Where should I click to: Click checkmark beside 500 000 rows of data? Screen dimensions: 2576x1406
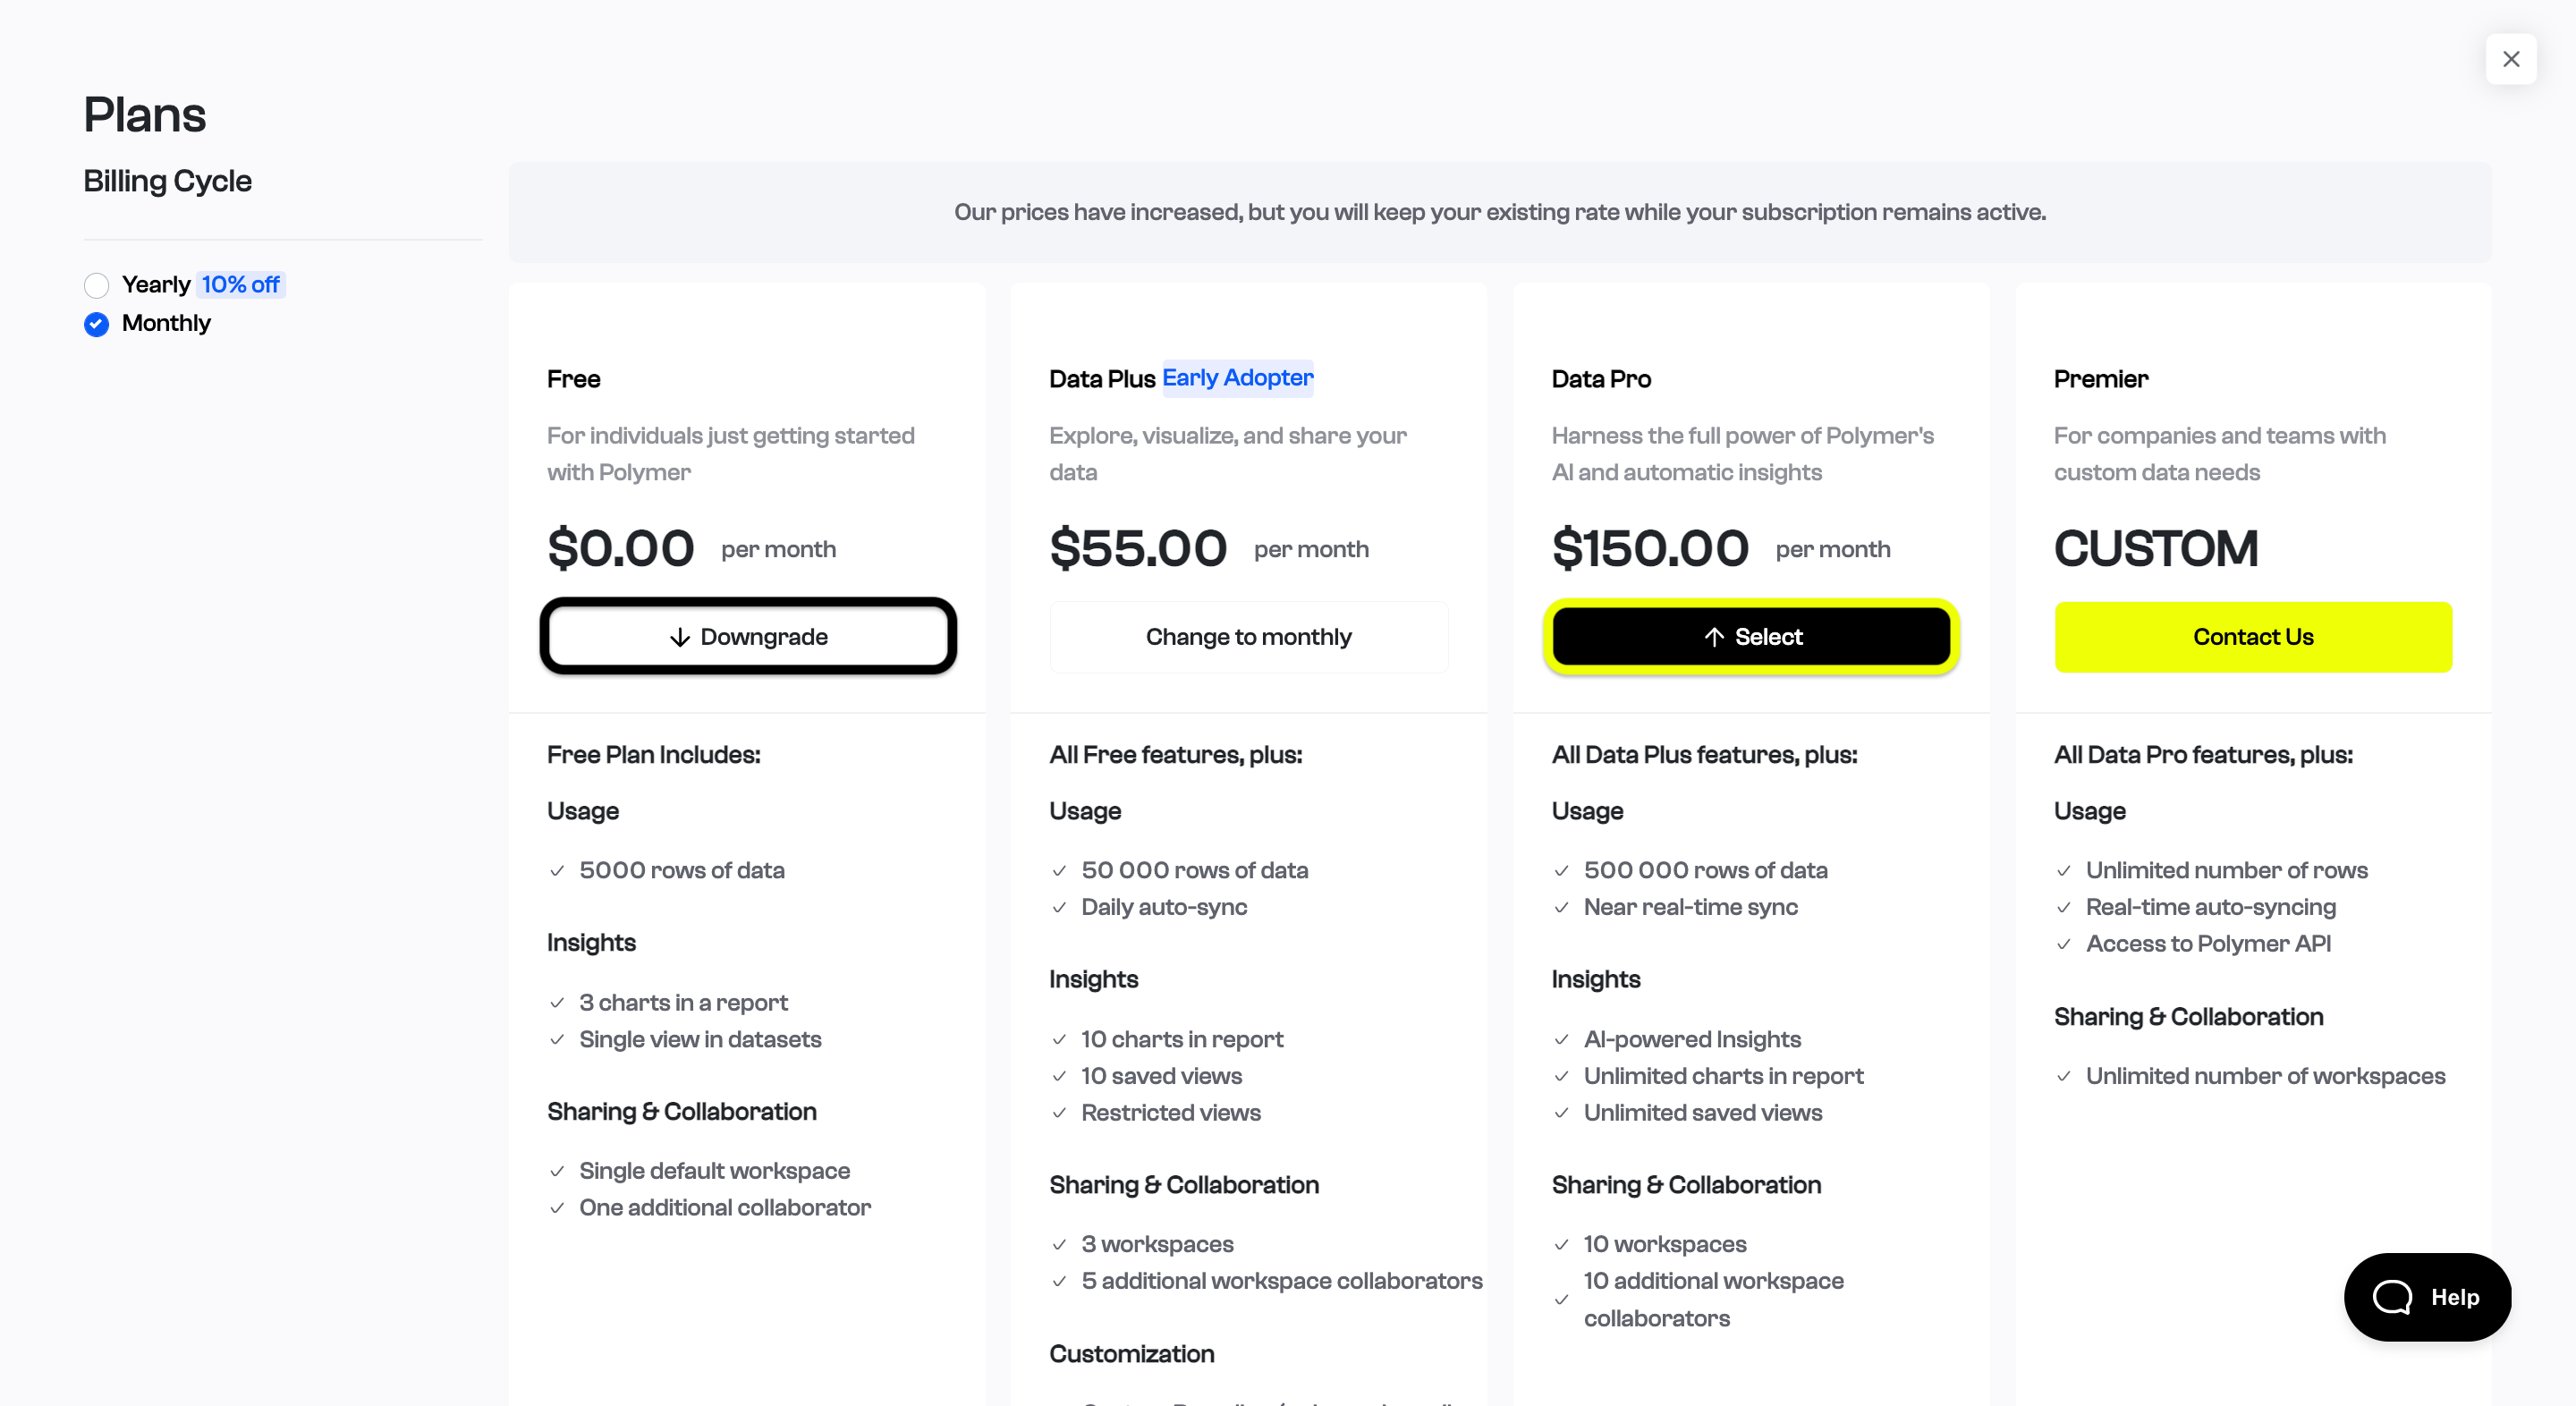point(1561,871)
